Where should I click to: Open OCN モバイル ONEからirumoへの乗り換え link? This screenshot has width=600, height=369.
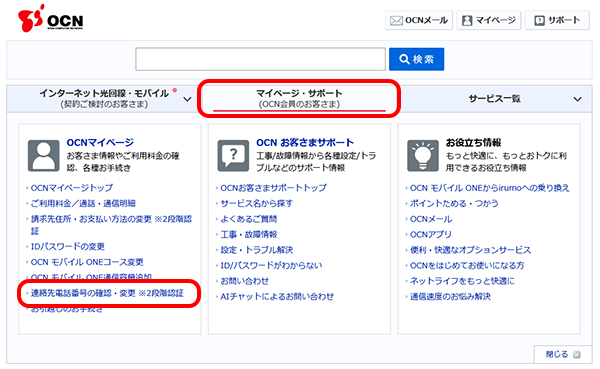489,188
